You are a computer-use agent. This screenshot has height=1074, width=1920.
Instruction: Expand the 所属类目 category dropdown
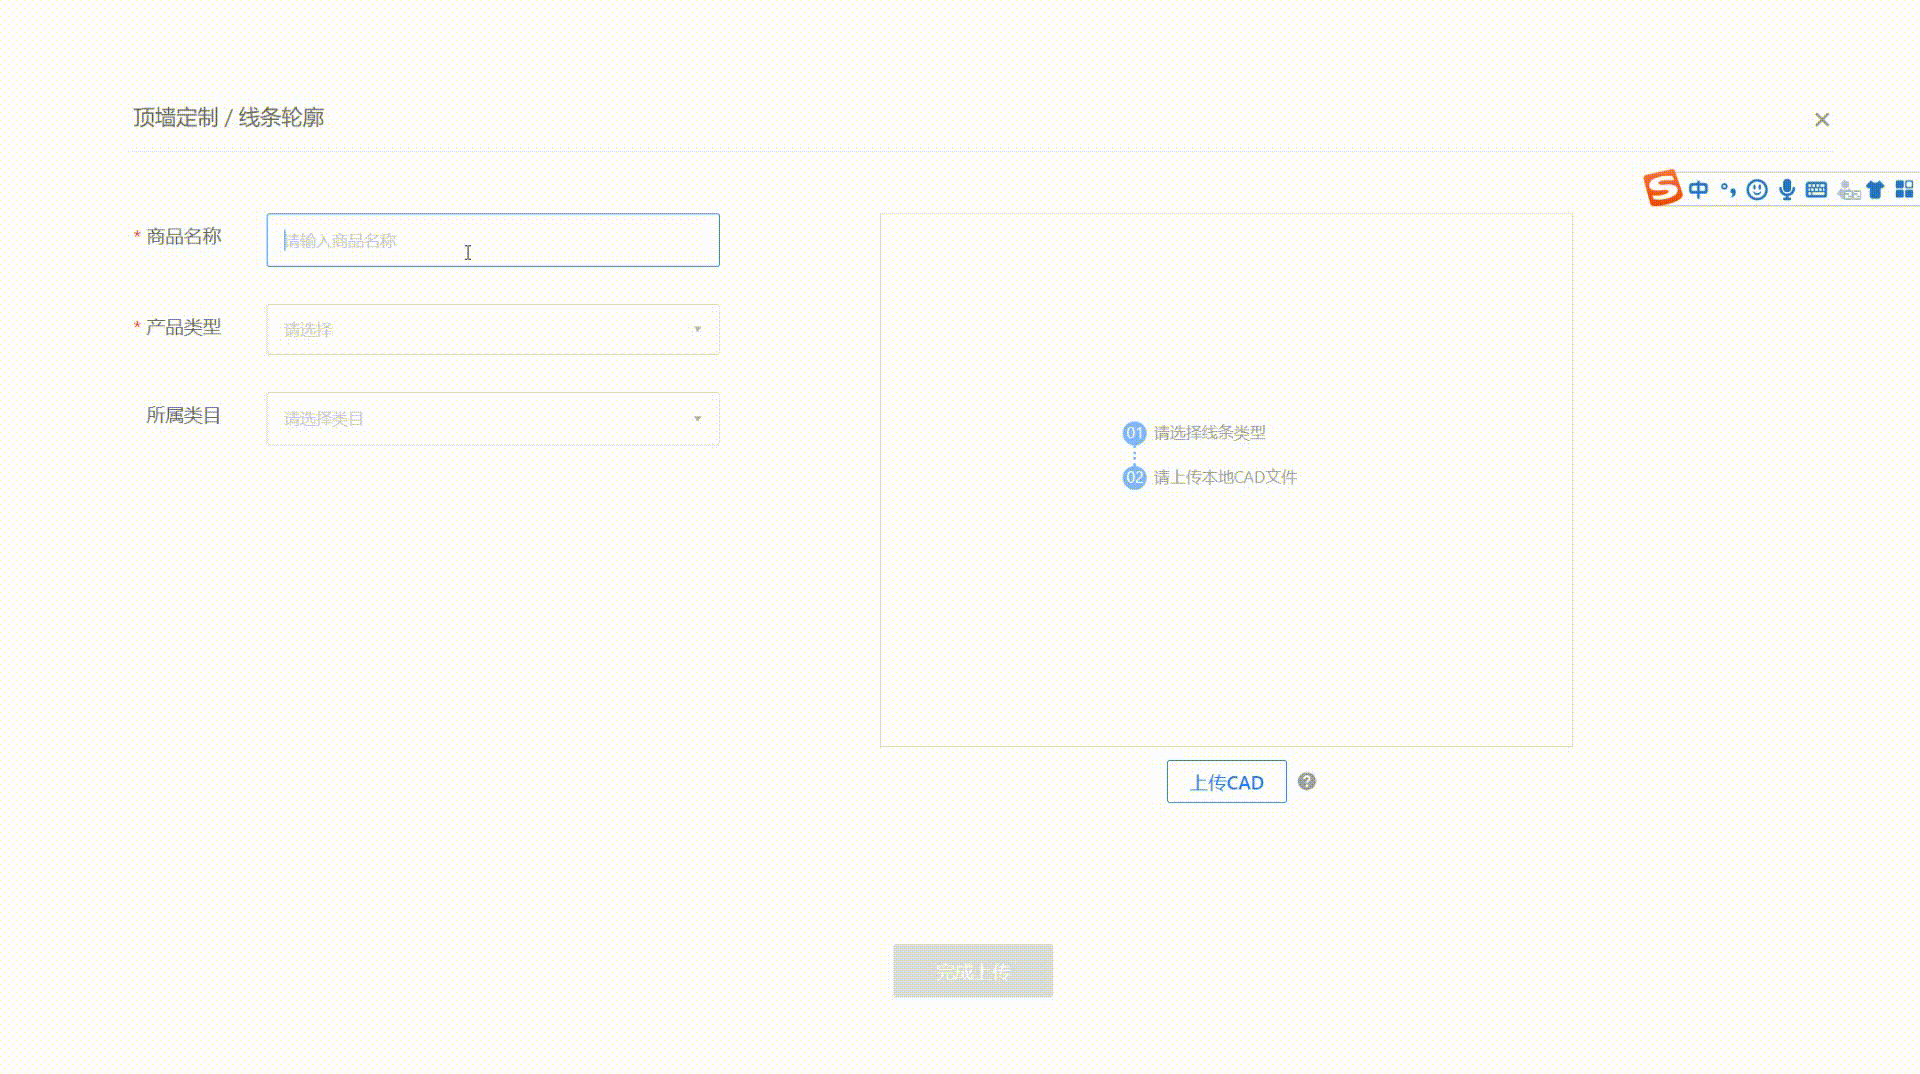click(493, 419)
